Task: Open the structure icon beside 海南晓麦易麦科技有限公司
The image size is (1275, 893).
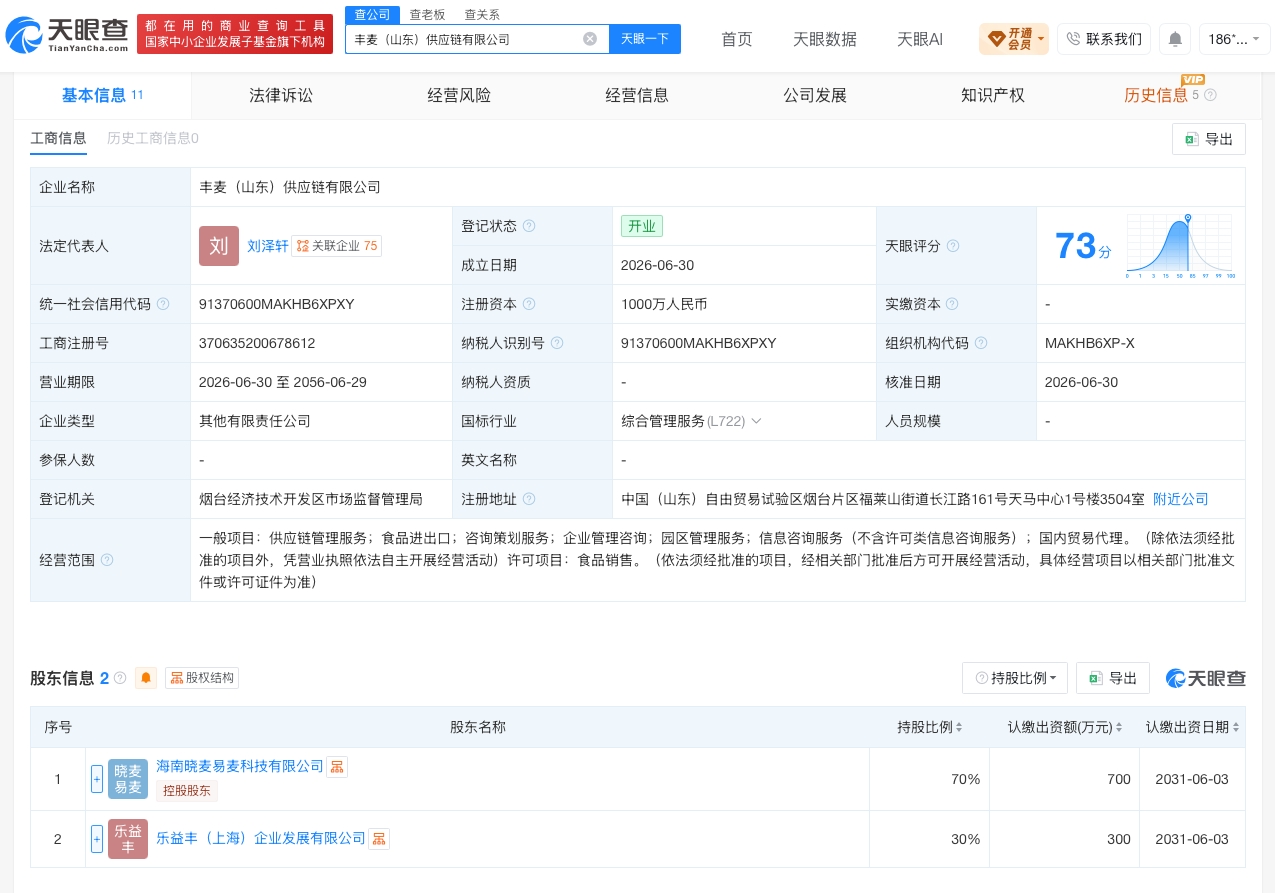Action: coord(337,767)
